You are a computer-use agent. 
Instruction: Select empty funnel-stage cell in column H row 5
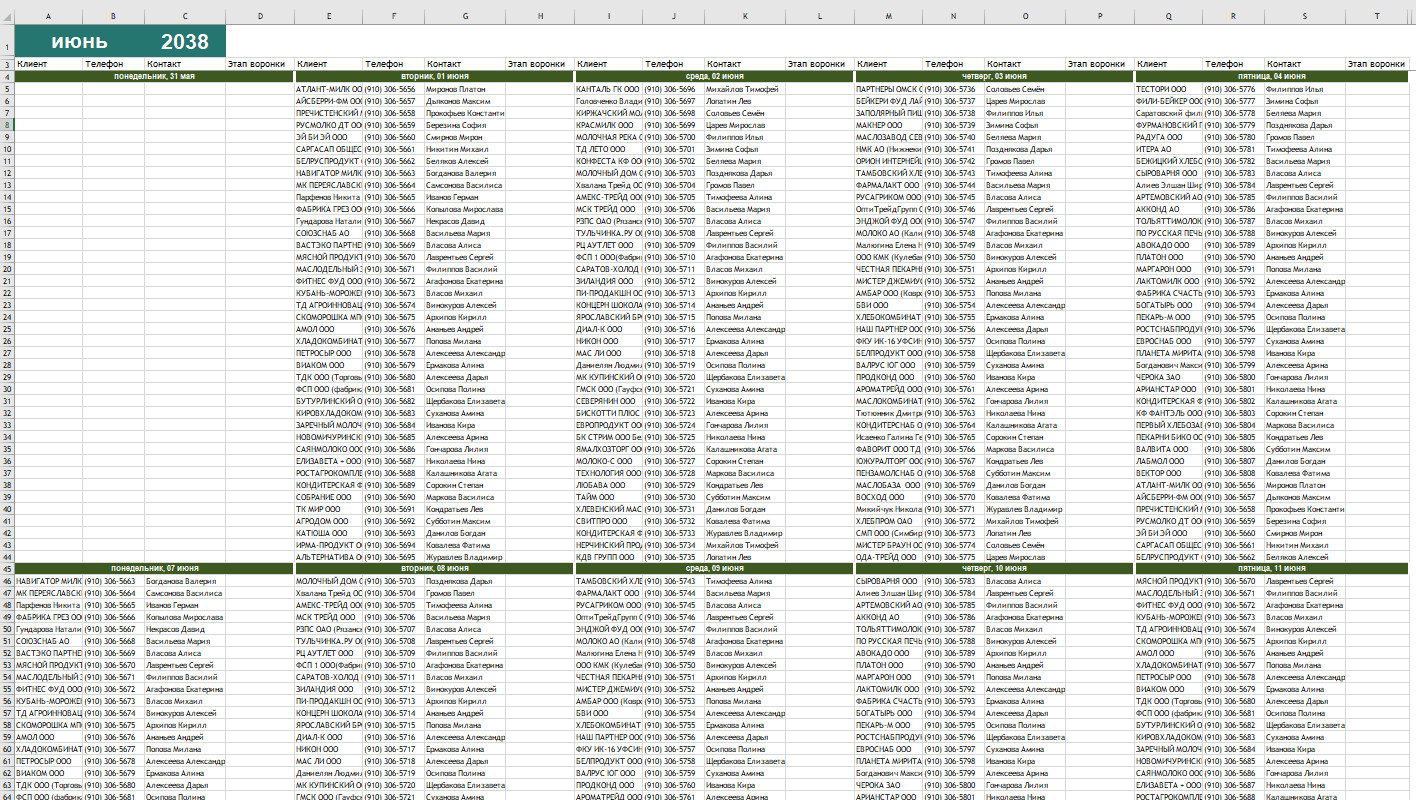point(540,88)
